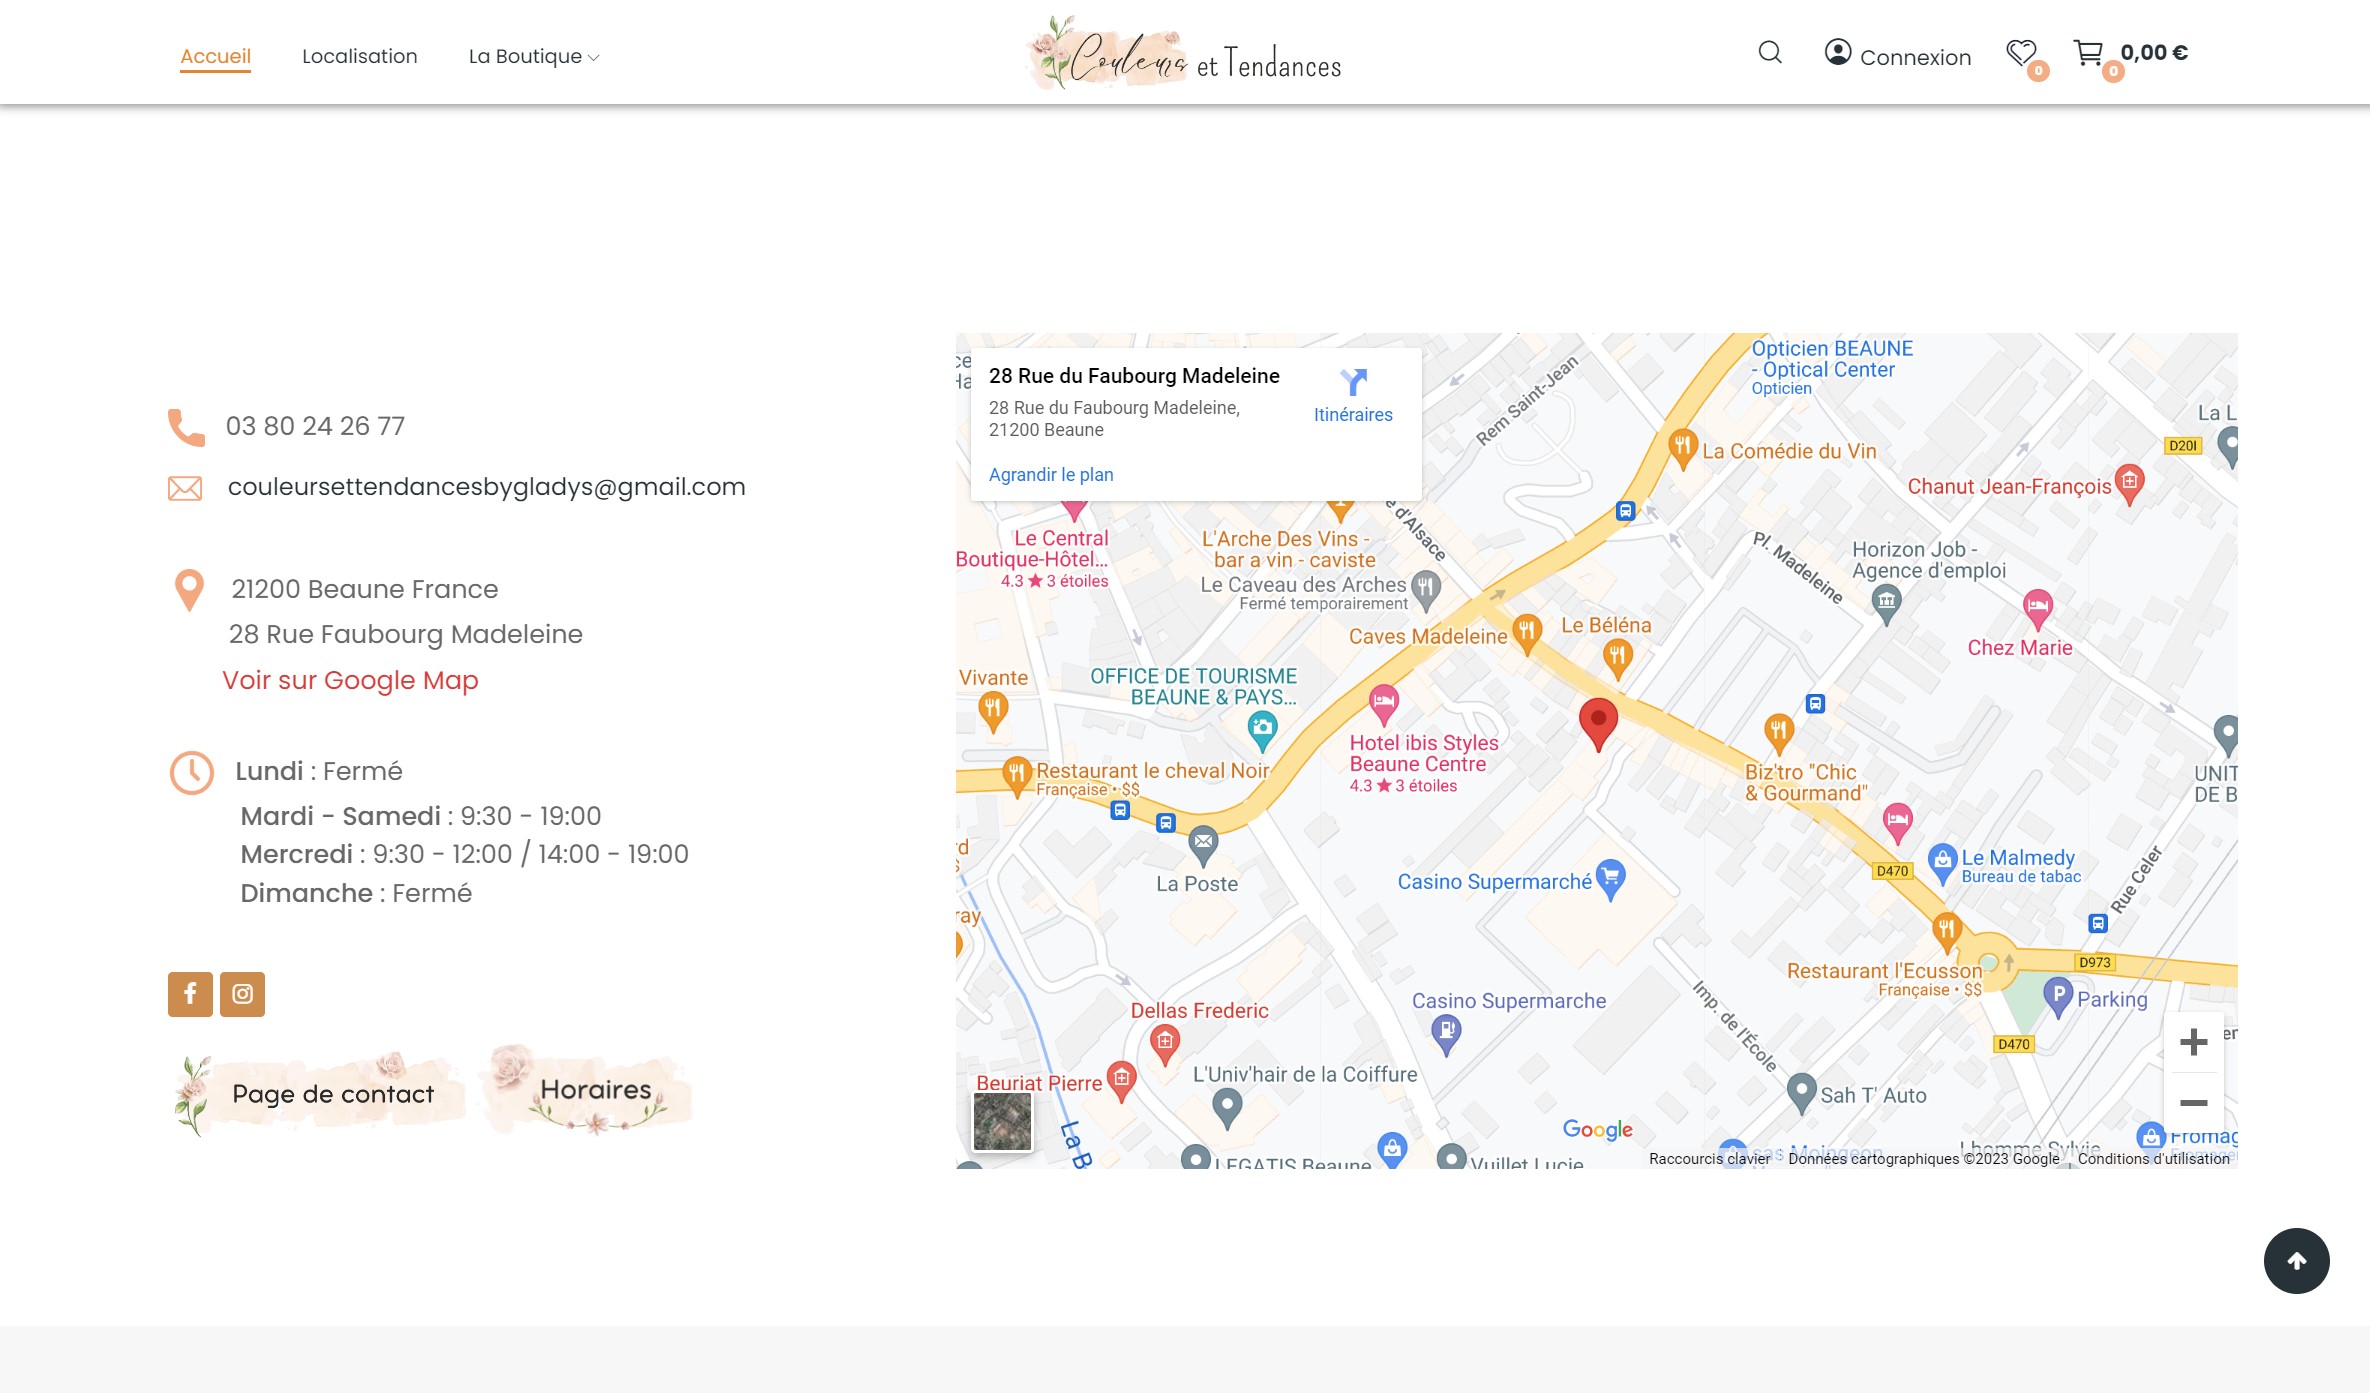The width and height of the screenshot is (2370, 1393).
Task: Click the Horaires button
Action: [595, 1090]
